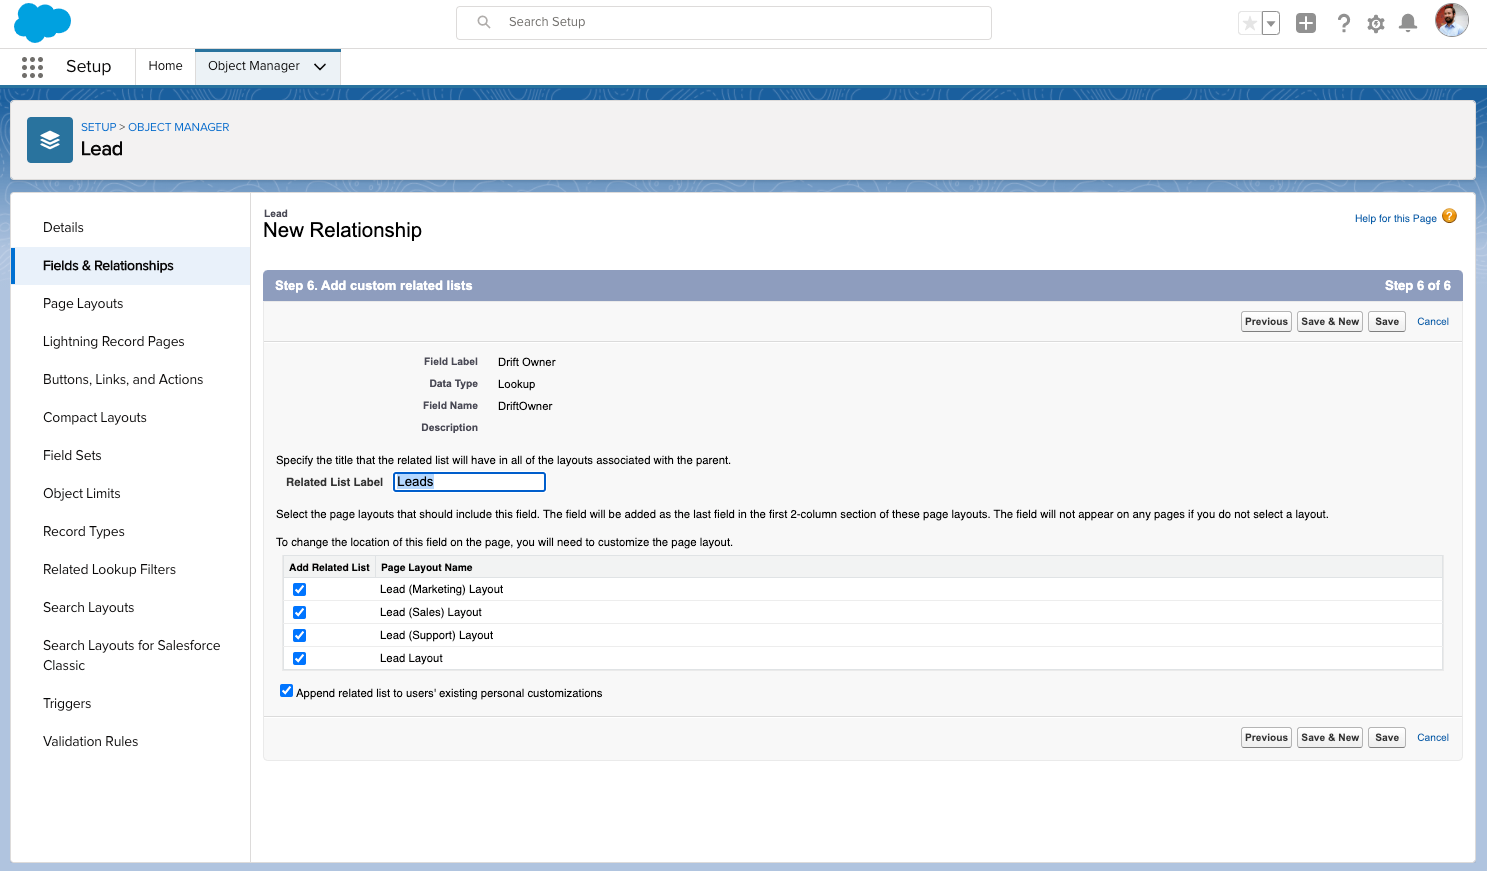
Task: Click the OBJECT MANAGER breadcrumb link
Action: 179,127
